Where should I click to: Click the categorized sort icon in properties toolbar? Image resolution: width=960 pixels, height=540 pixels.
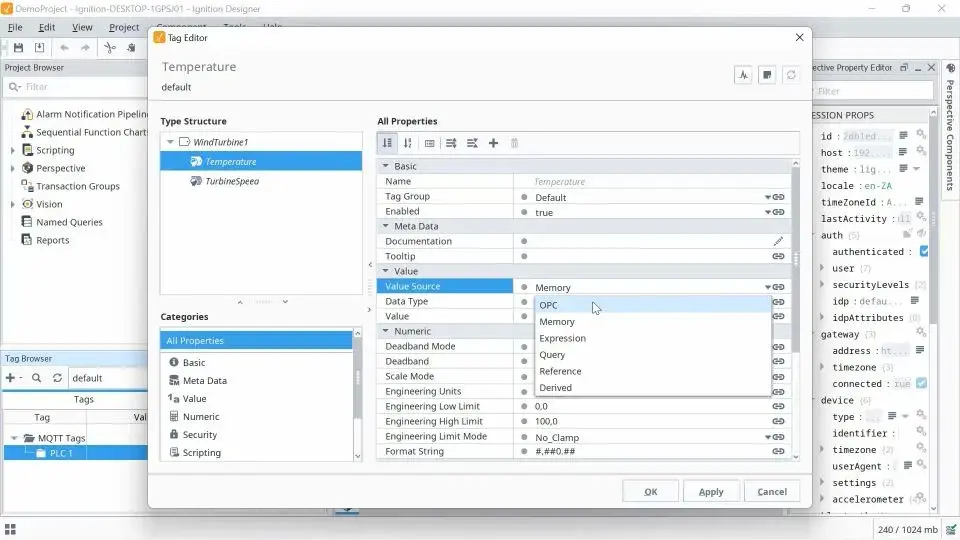(388, 143)
